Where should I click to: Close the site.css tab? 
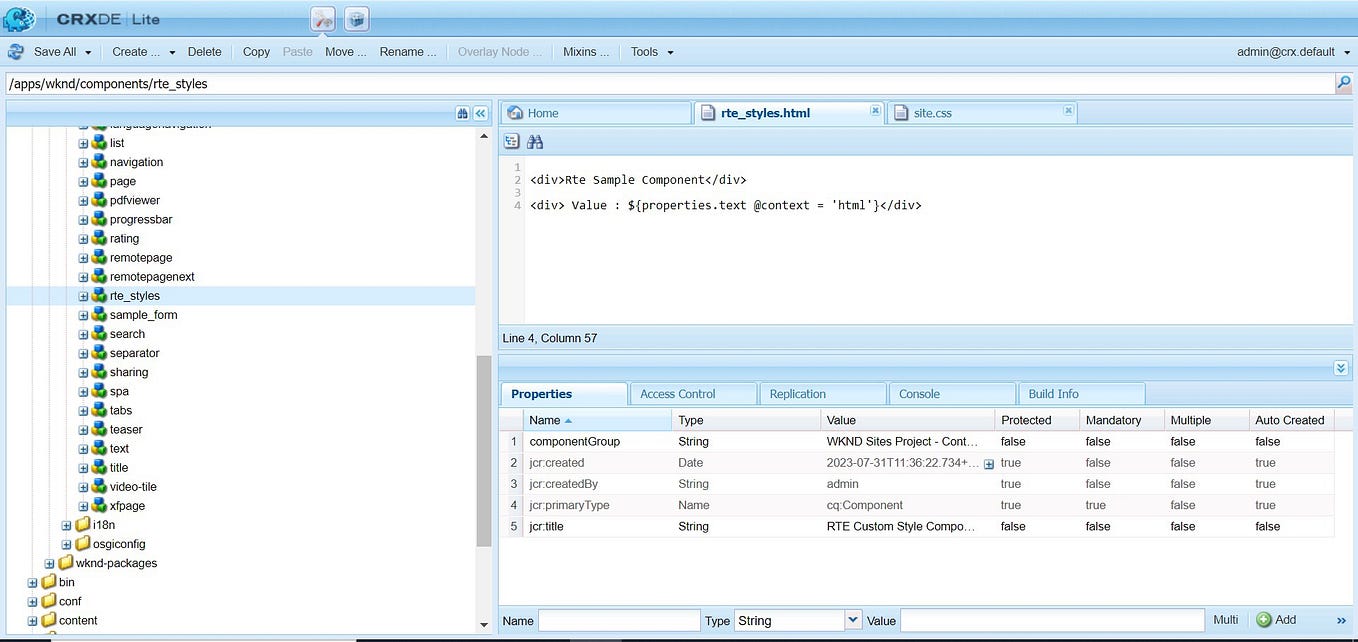point(1068,110)
